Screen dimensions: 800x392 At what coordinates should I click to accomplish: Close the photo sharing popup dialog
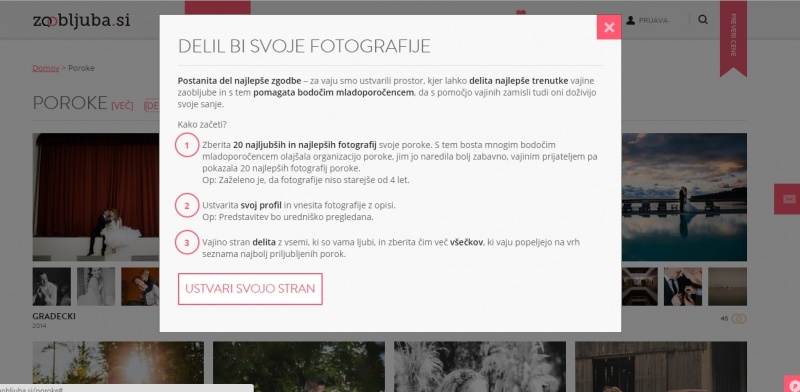[x=609, y=27]
